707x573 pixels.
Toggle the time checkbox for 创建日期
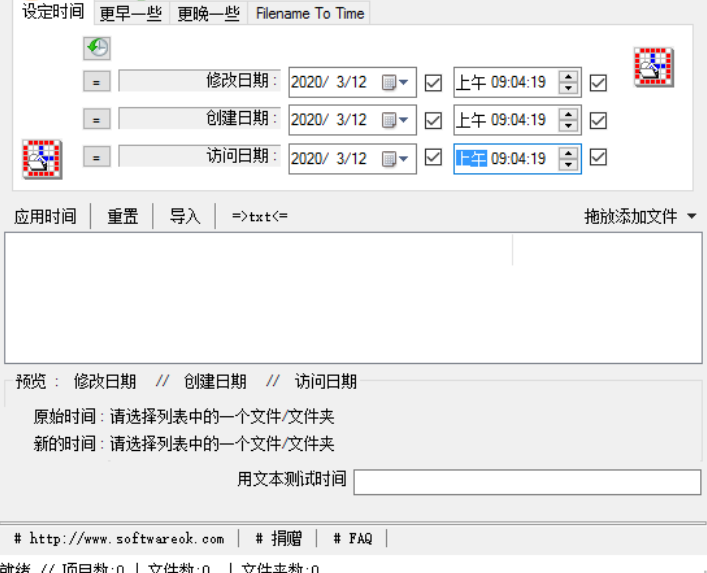[598, 120]
